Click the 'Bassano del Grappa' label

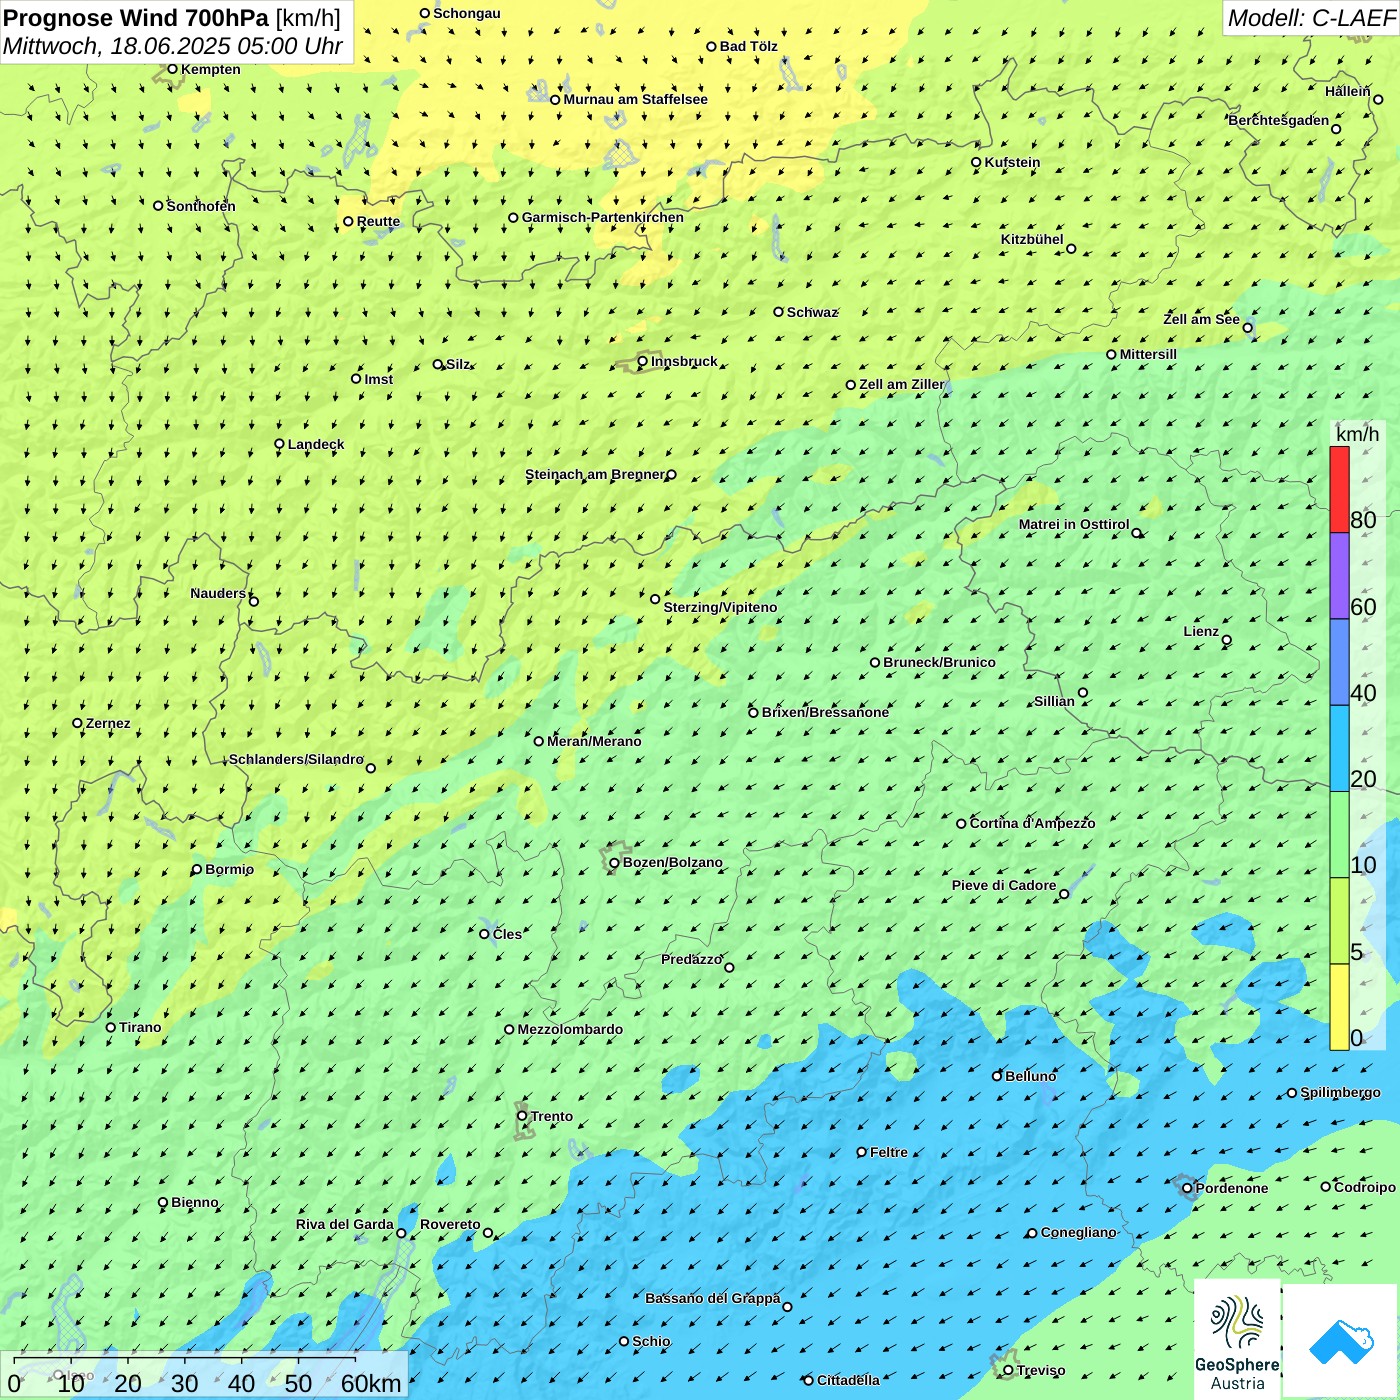[713, 1298]
